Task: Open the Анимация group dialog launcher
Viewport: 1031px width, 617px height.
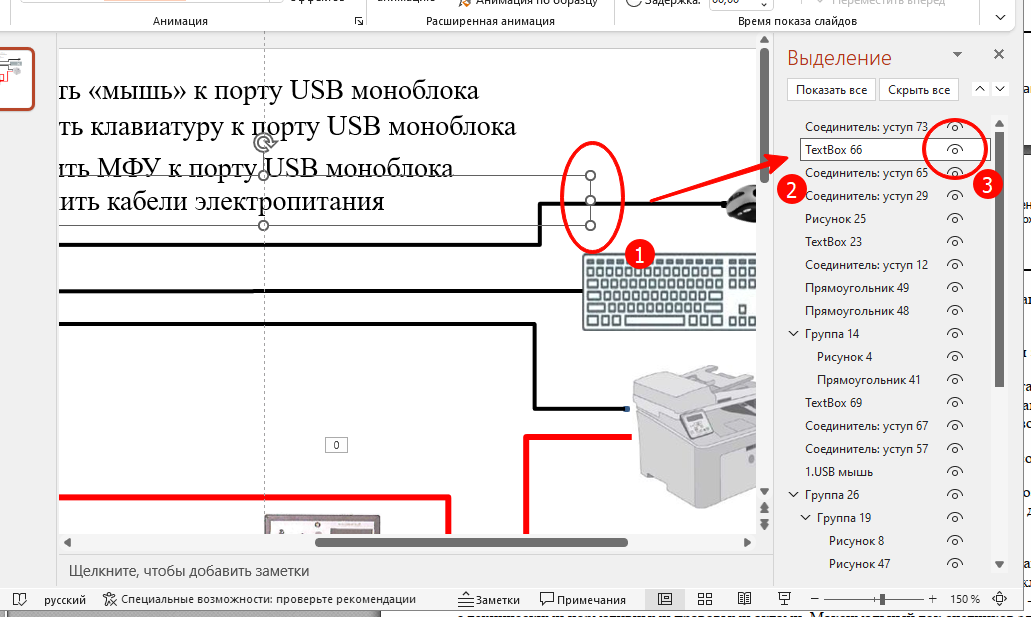Action: pyautogui.click(x=358, y=21)
